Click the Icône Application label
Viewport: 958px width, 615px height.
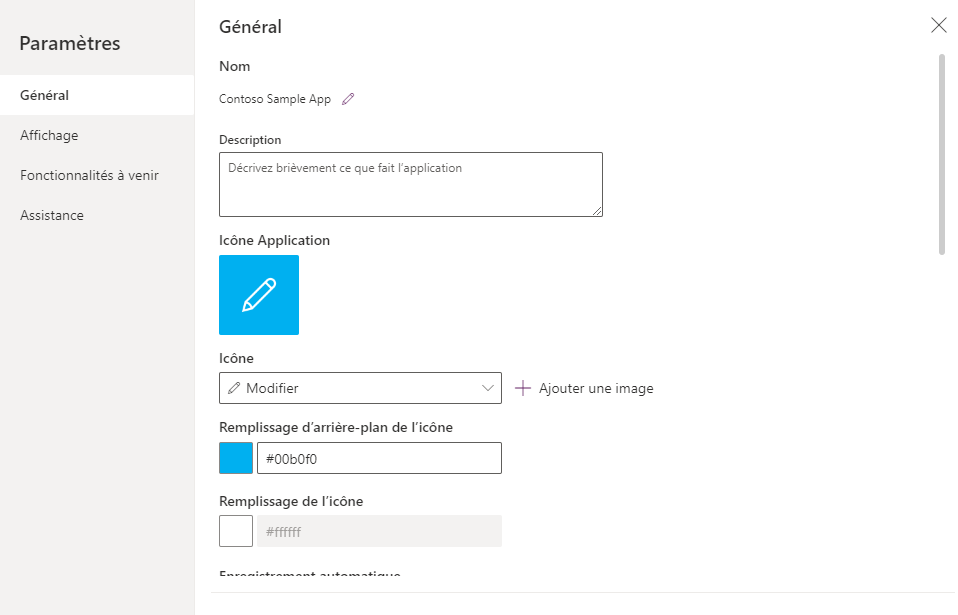coord(274,240)
